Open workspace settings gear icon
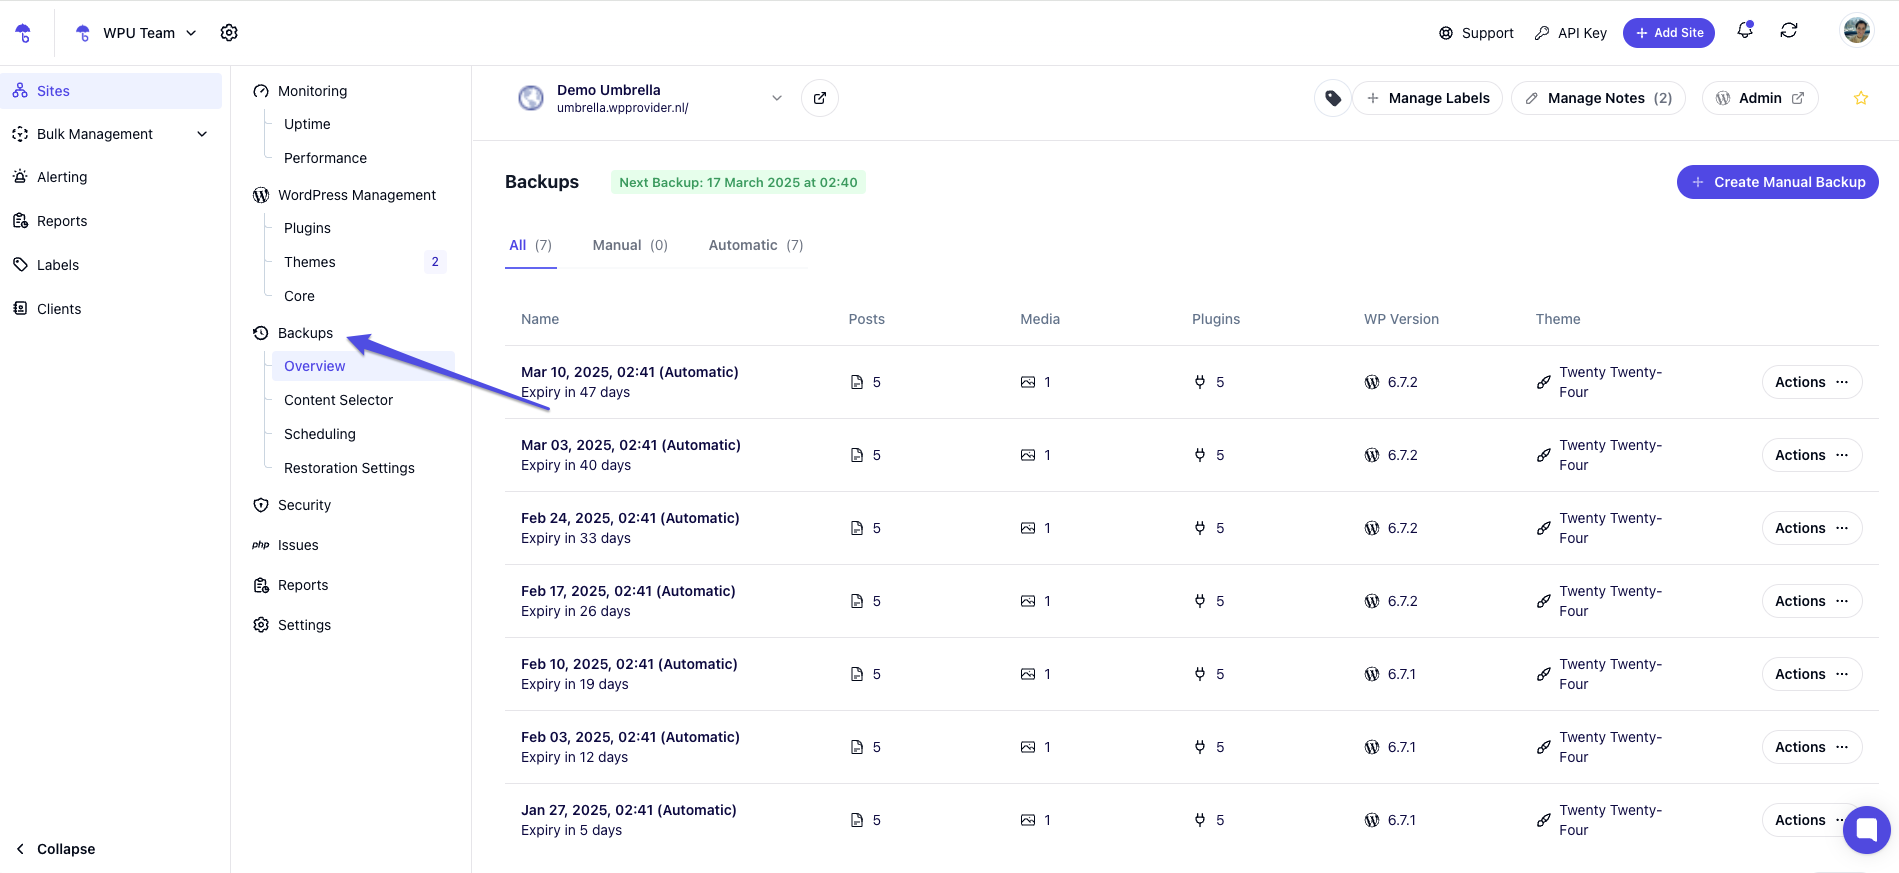The width and height of the screenshot is (1899, 873). click(229, 33)
